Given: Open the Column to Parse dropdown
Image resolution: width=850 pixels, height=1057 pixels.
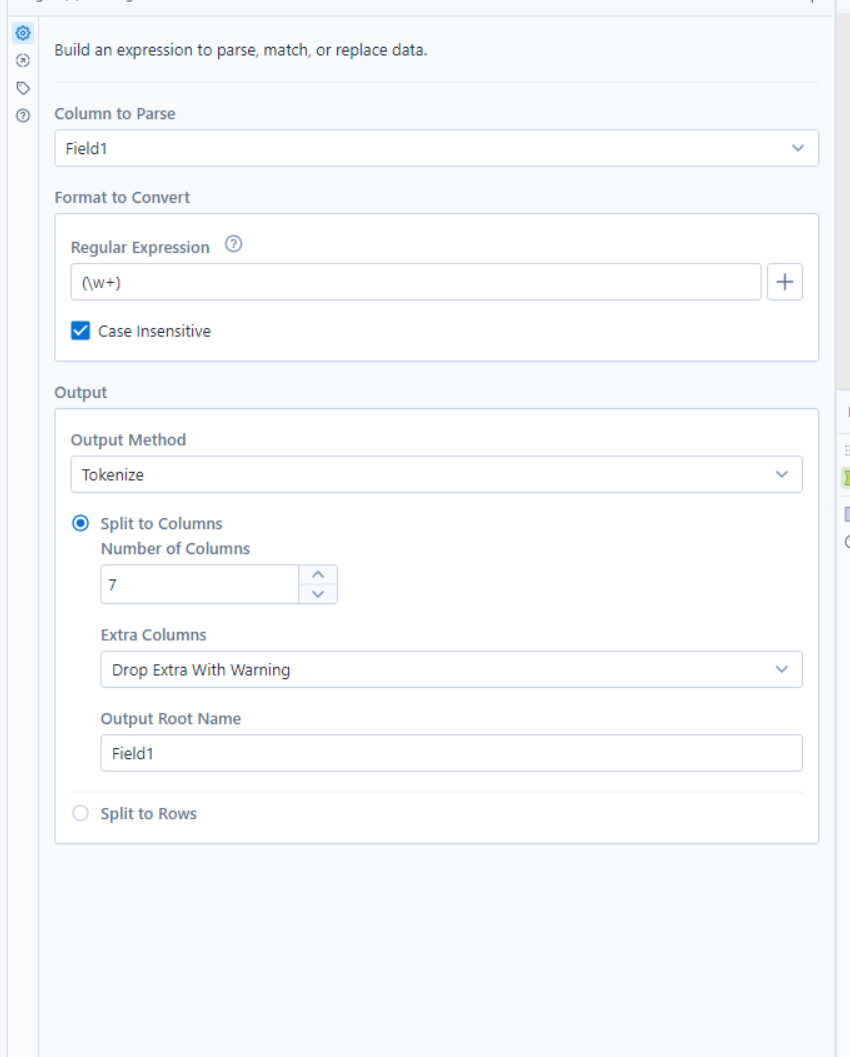Looking at the screenshot, I should coord(437,147).
